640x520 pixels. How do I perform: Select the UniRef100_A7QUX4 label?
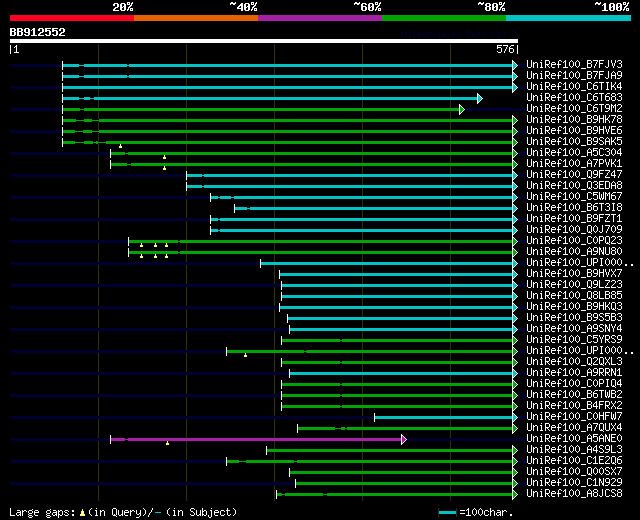pyautogui.click(x=574, y=428)
